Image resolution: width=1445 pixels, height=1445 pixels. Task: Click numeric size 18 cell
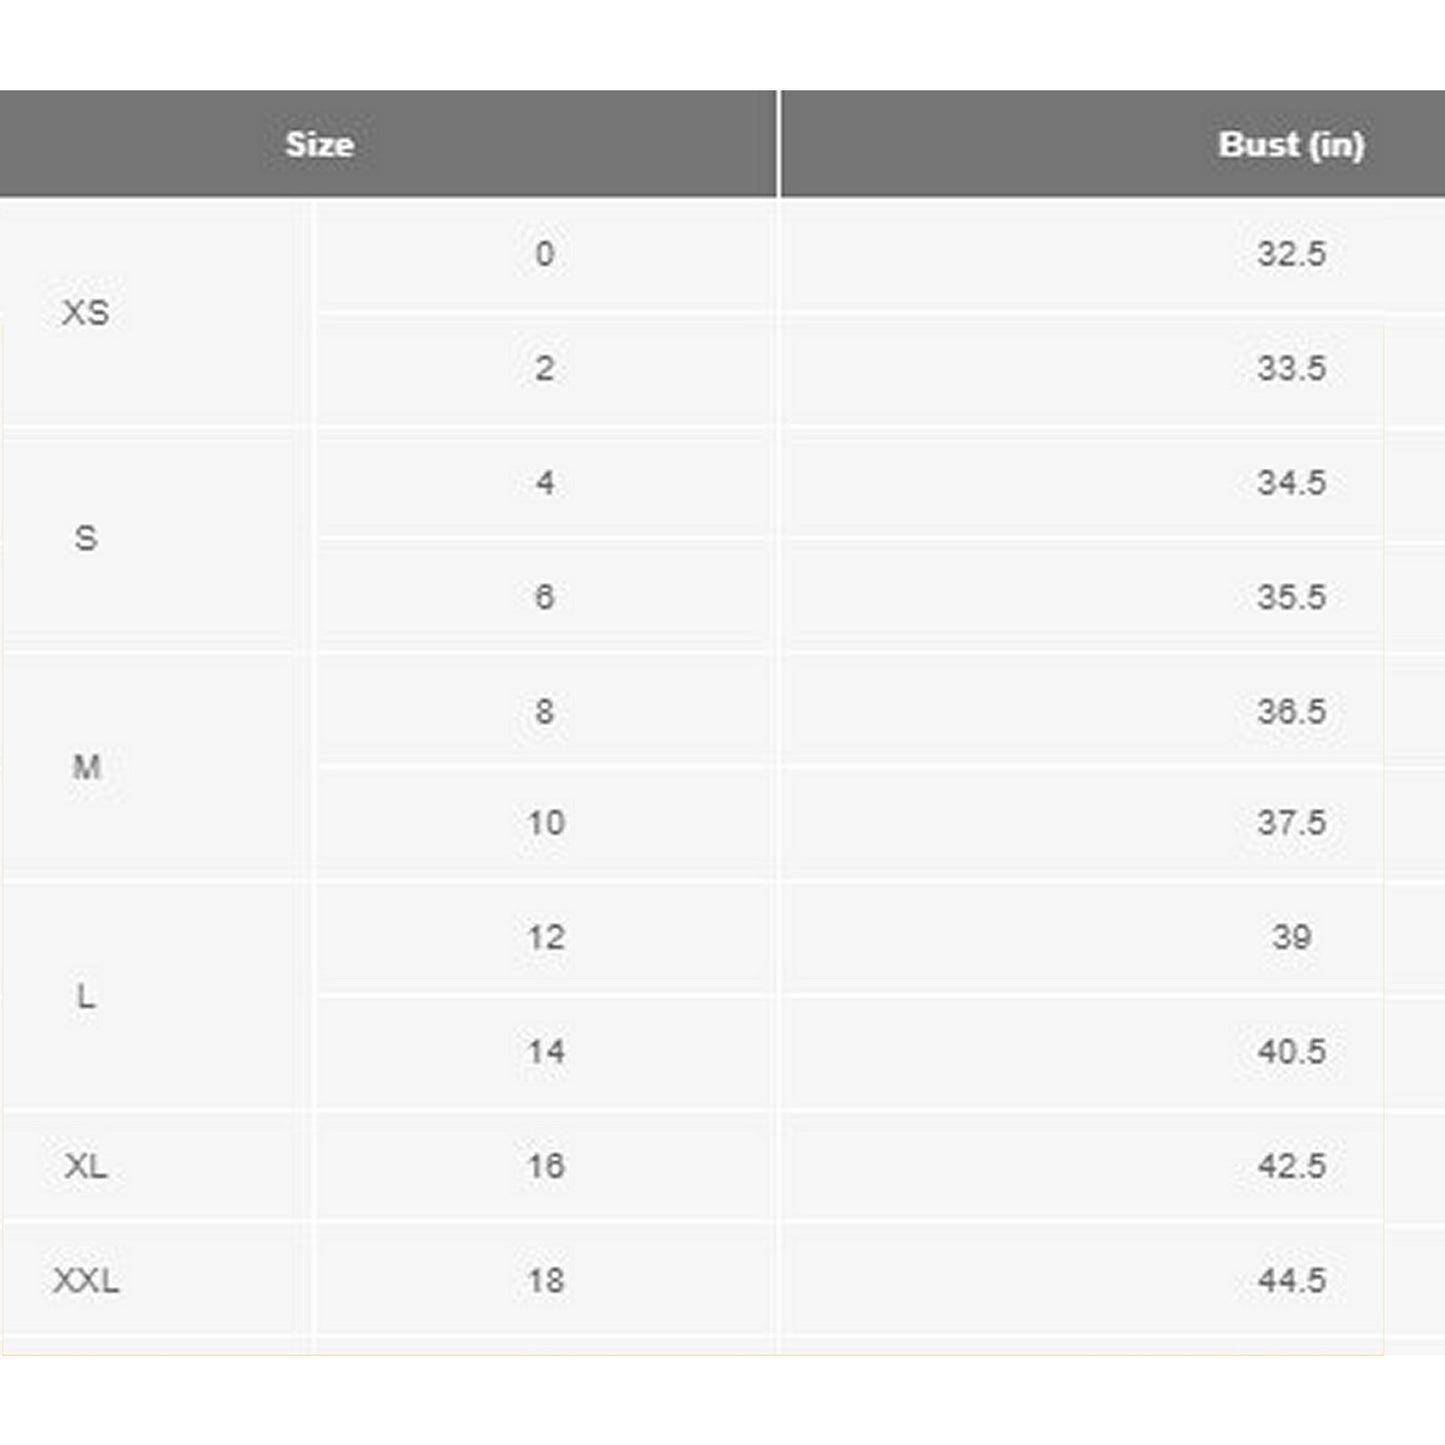[x=546, y=1280]
